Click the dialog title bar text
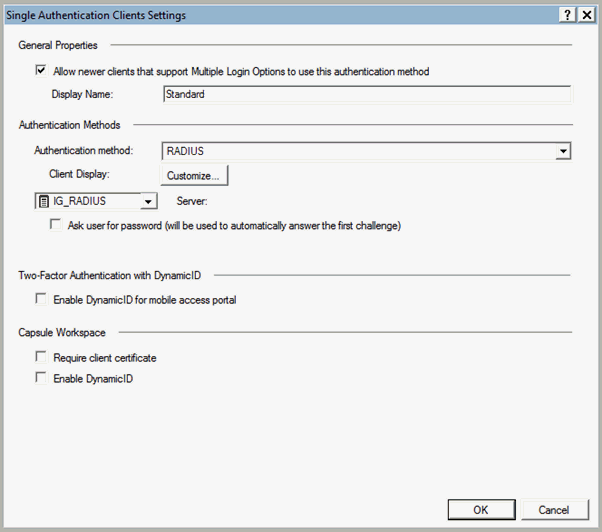The height and width of the screenshot is (532, 602). coord(96,15)
